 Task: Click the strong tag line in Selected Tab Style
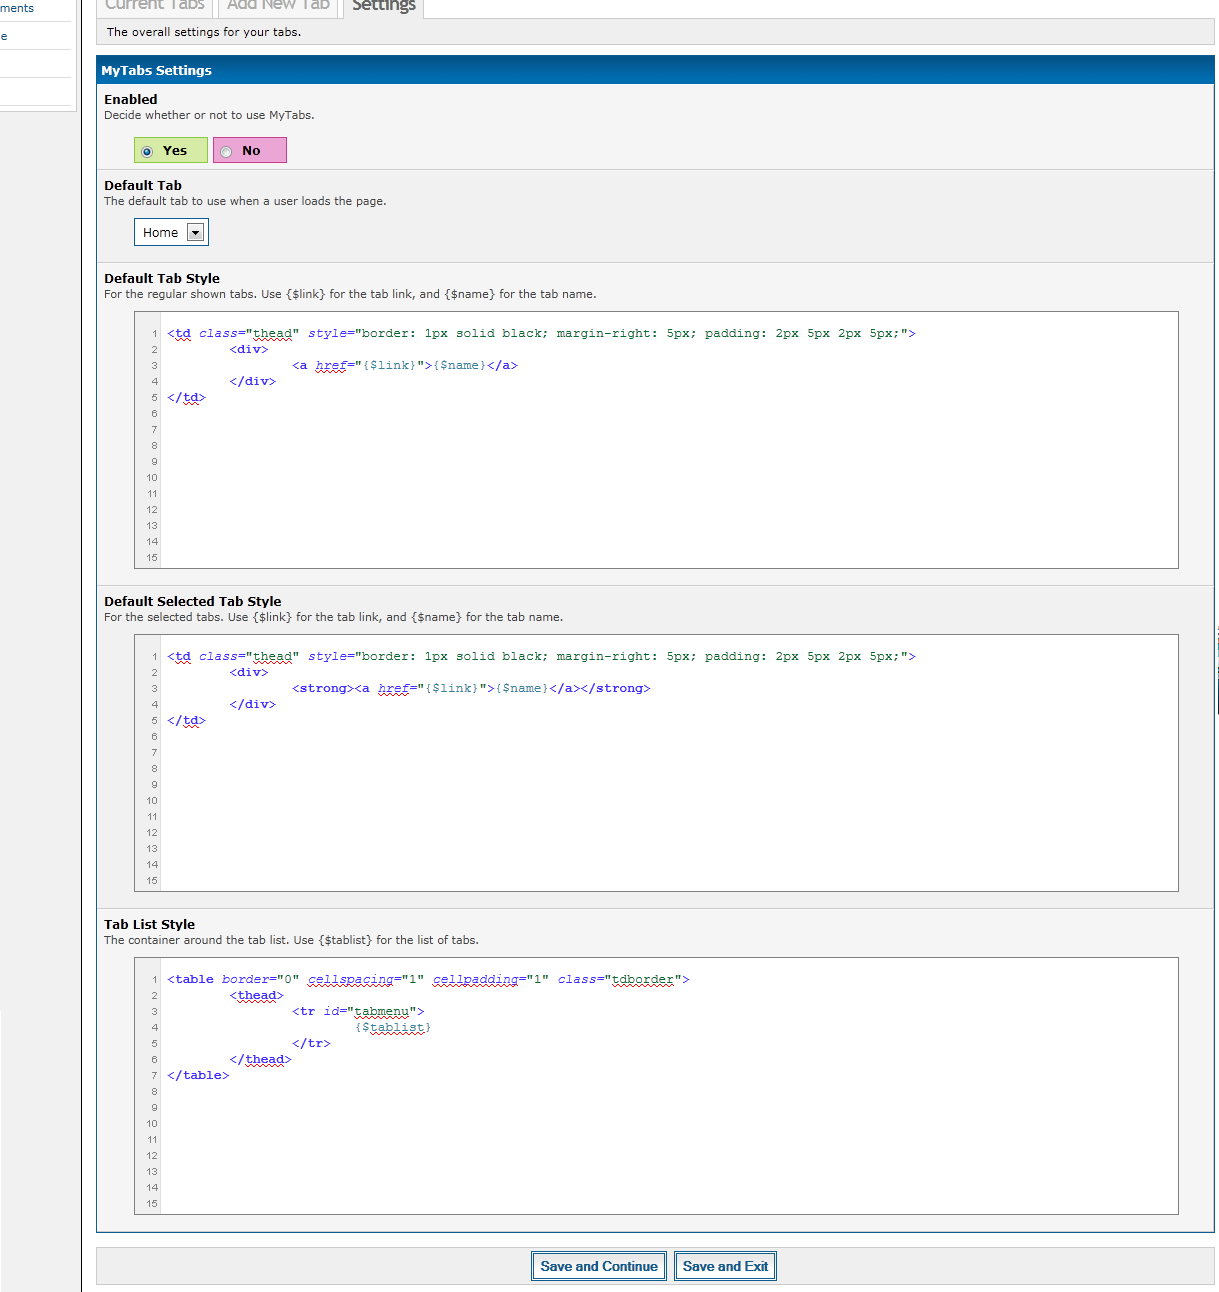(470, 689)
